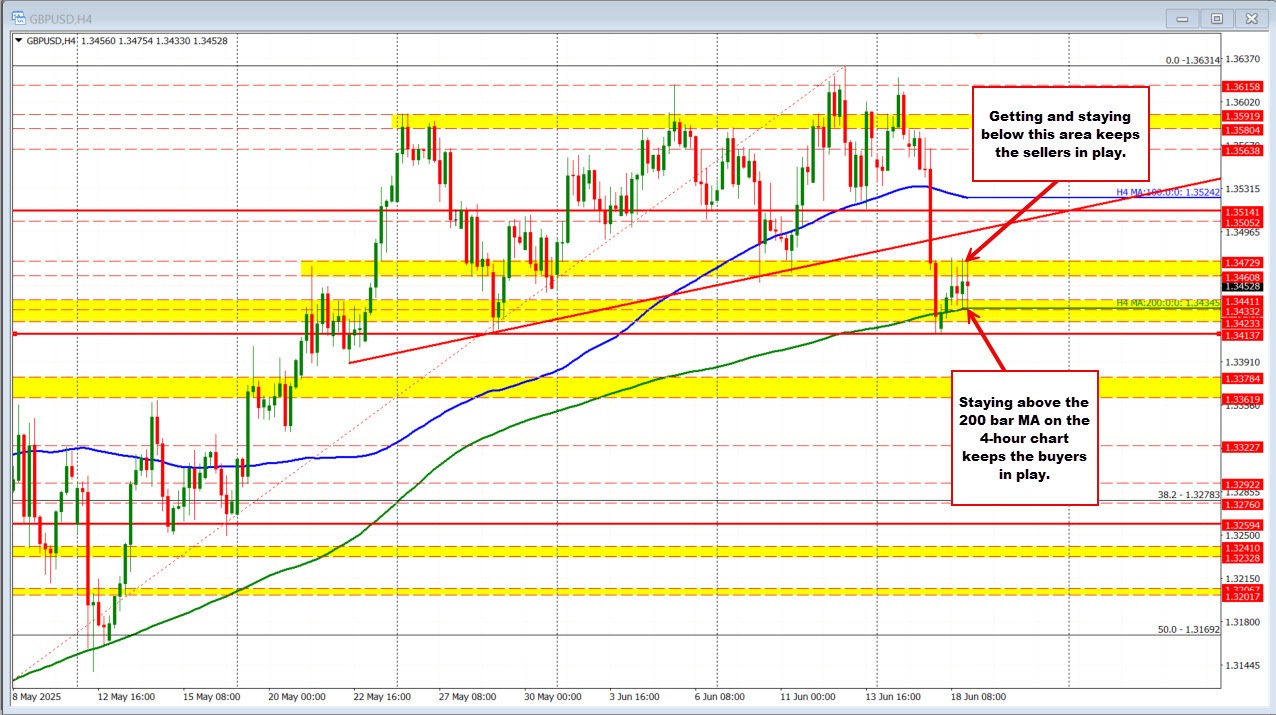Restore the GBPUSD chart window

[1216, 18]
